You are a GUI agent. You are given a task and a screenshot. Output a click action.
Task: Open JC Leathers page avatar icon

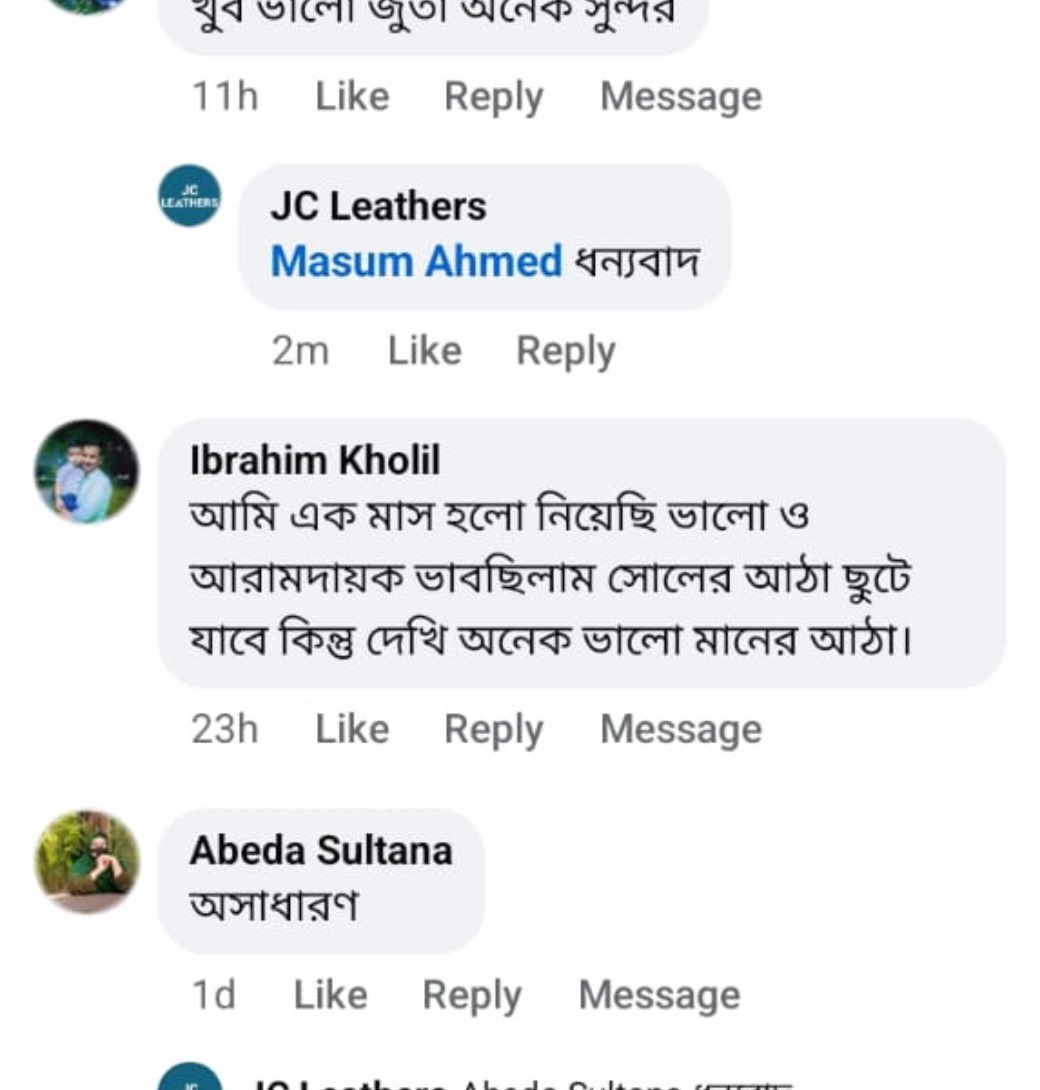[189, 196]
